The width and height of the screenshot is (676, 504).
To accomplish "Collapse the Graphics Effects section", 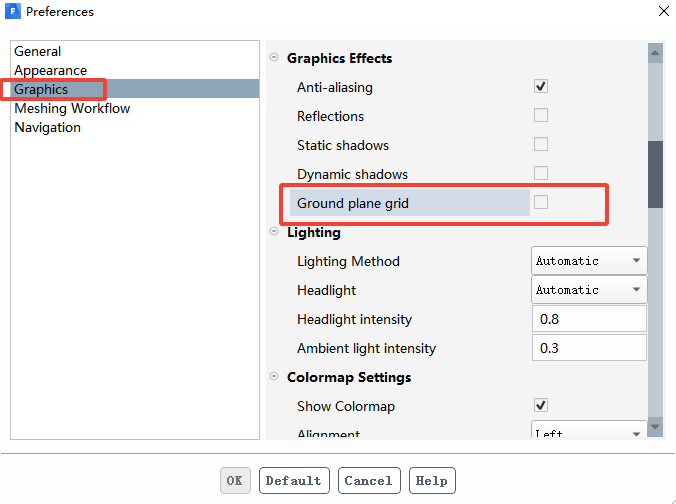I will [x=274, y=57].
